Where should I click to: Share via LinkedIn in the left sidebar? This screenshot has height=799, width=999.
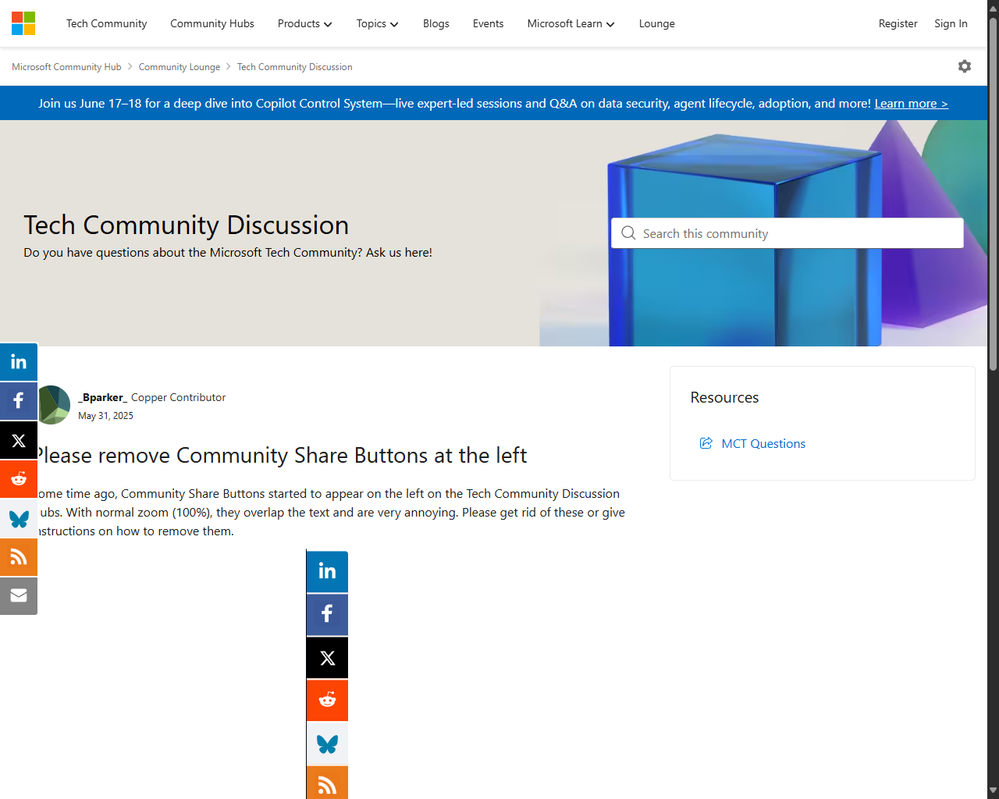tap(18, 362)
